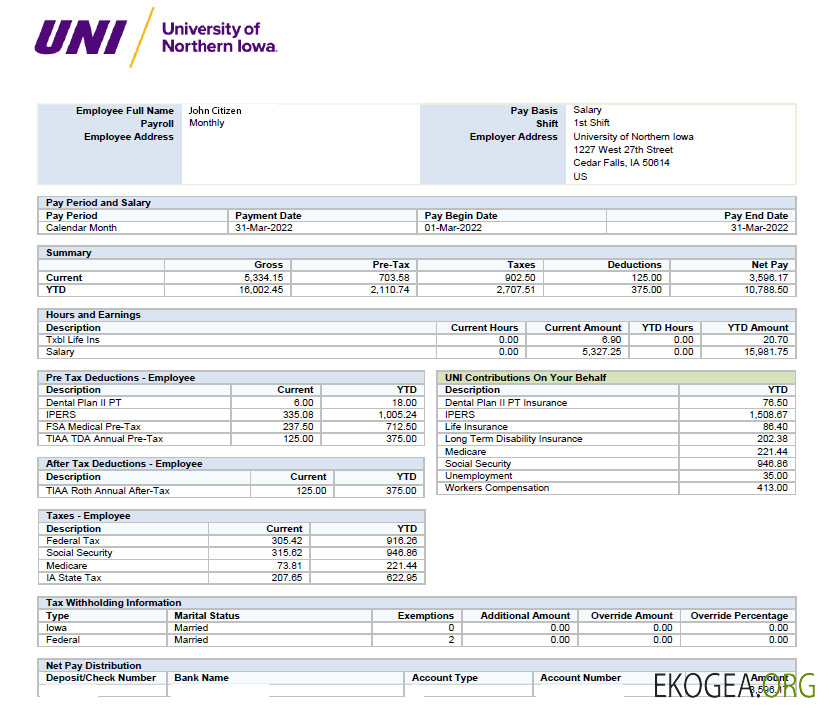This screenshot has width=827, height=717.
Task: Select Social Security tax current 315.62
Action: click(x=287, y=553)
